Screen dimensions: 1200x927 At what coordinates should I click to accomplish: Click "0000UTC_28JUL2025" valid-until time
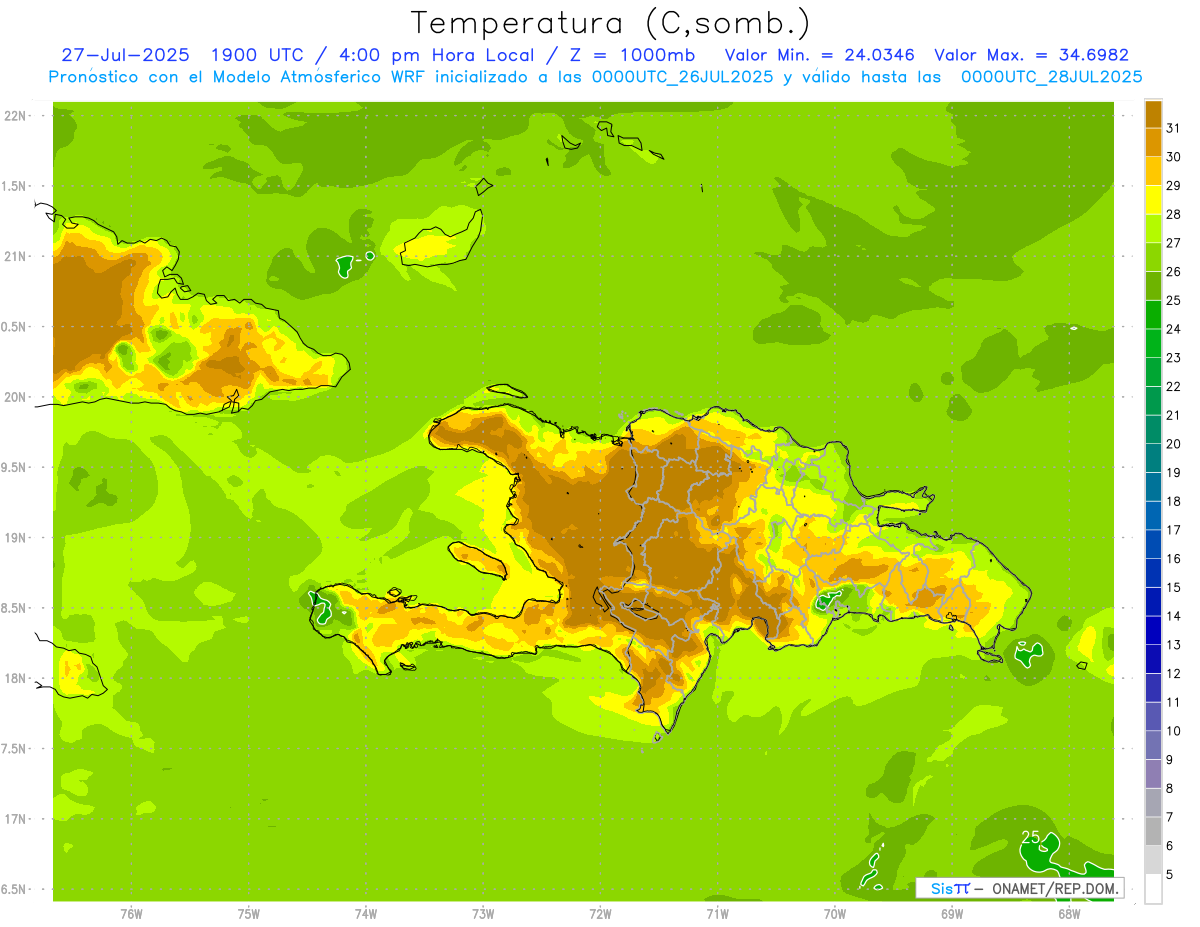pyautogui.click(x=1051, y=77)
